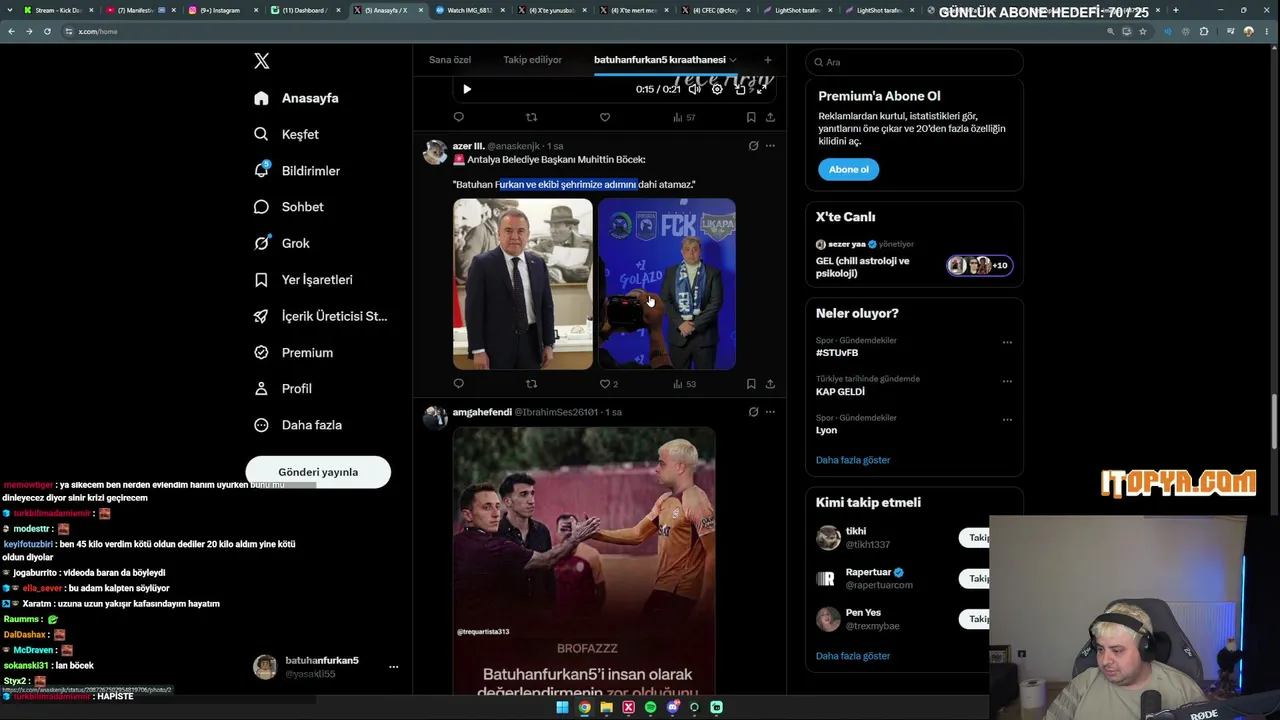This screenshot has height=720, width=1280.
Task: Open Windows Start menu
Action: (x=562, y=708)
